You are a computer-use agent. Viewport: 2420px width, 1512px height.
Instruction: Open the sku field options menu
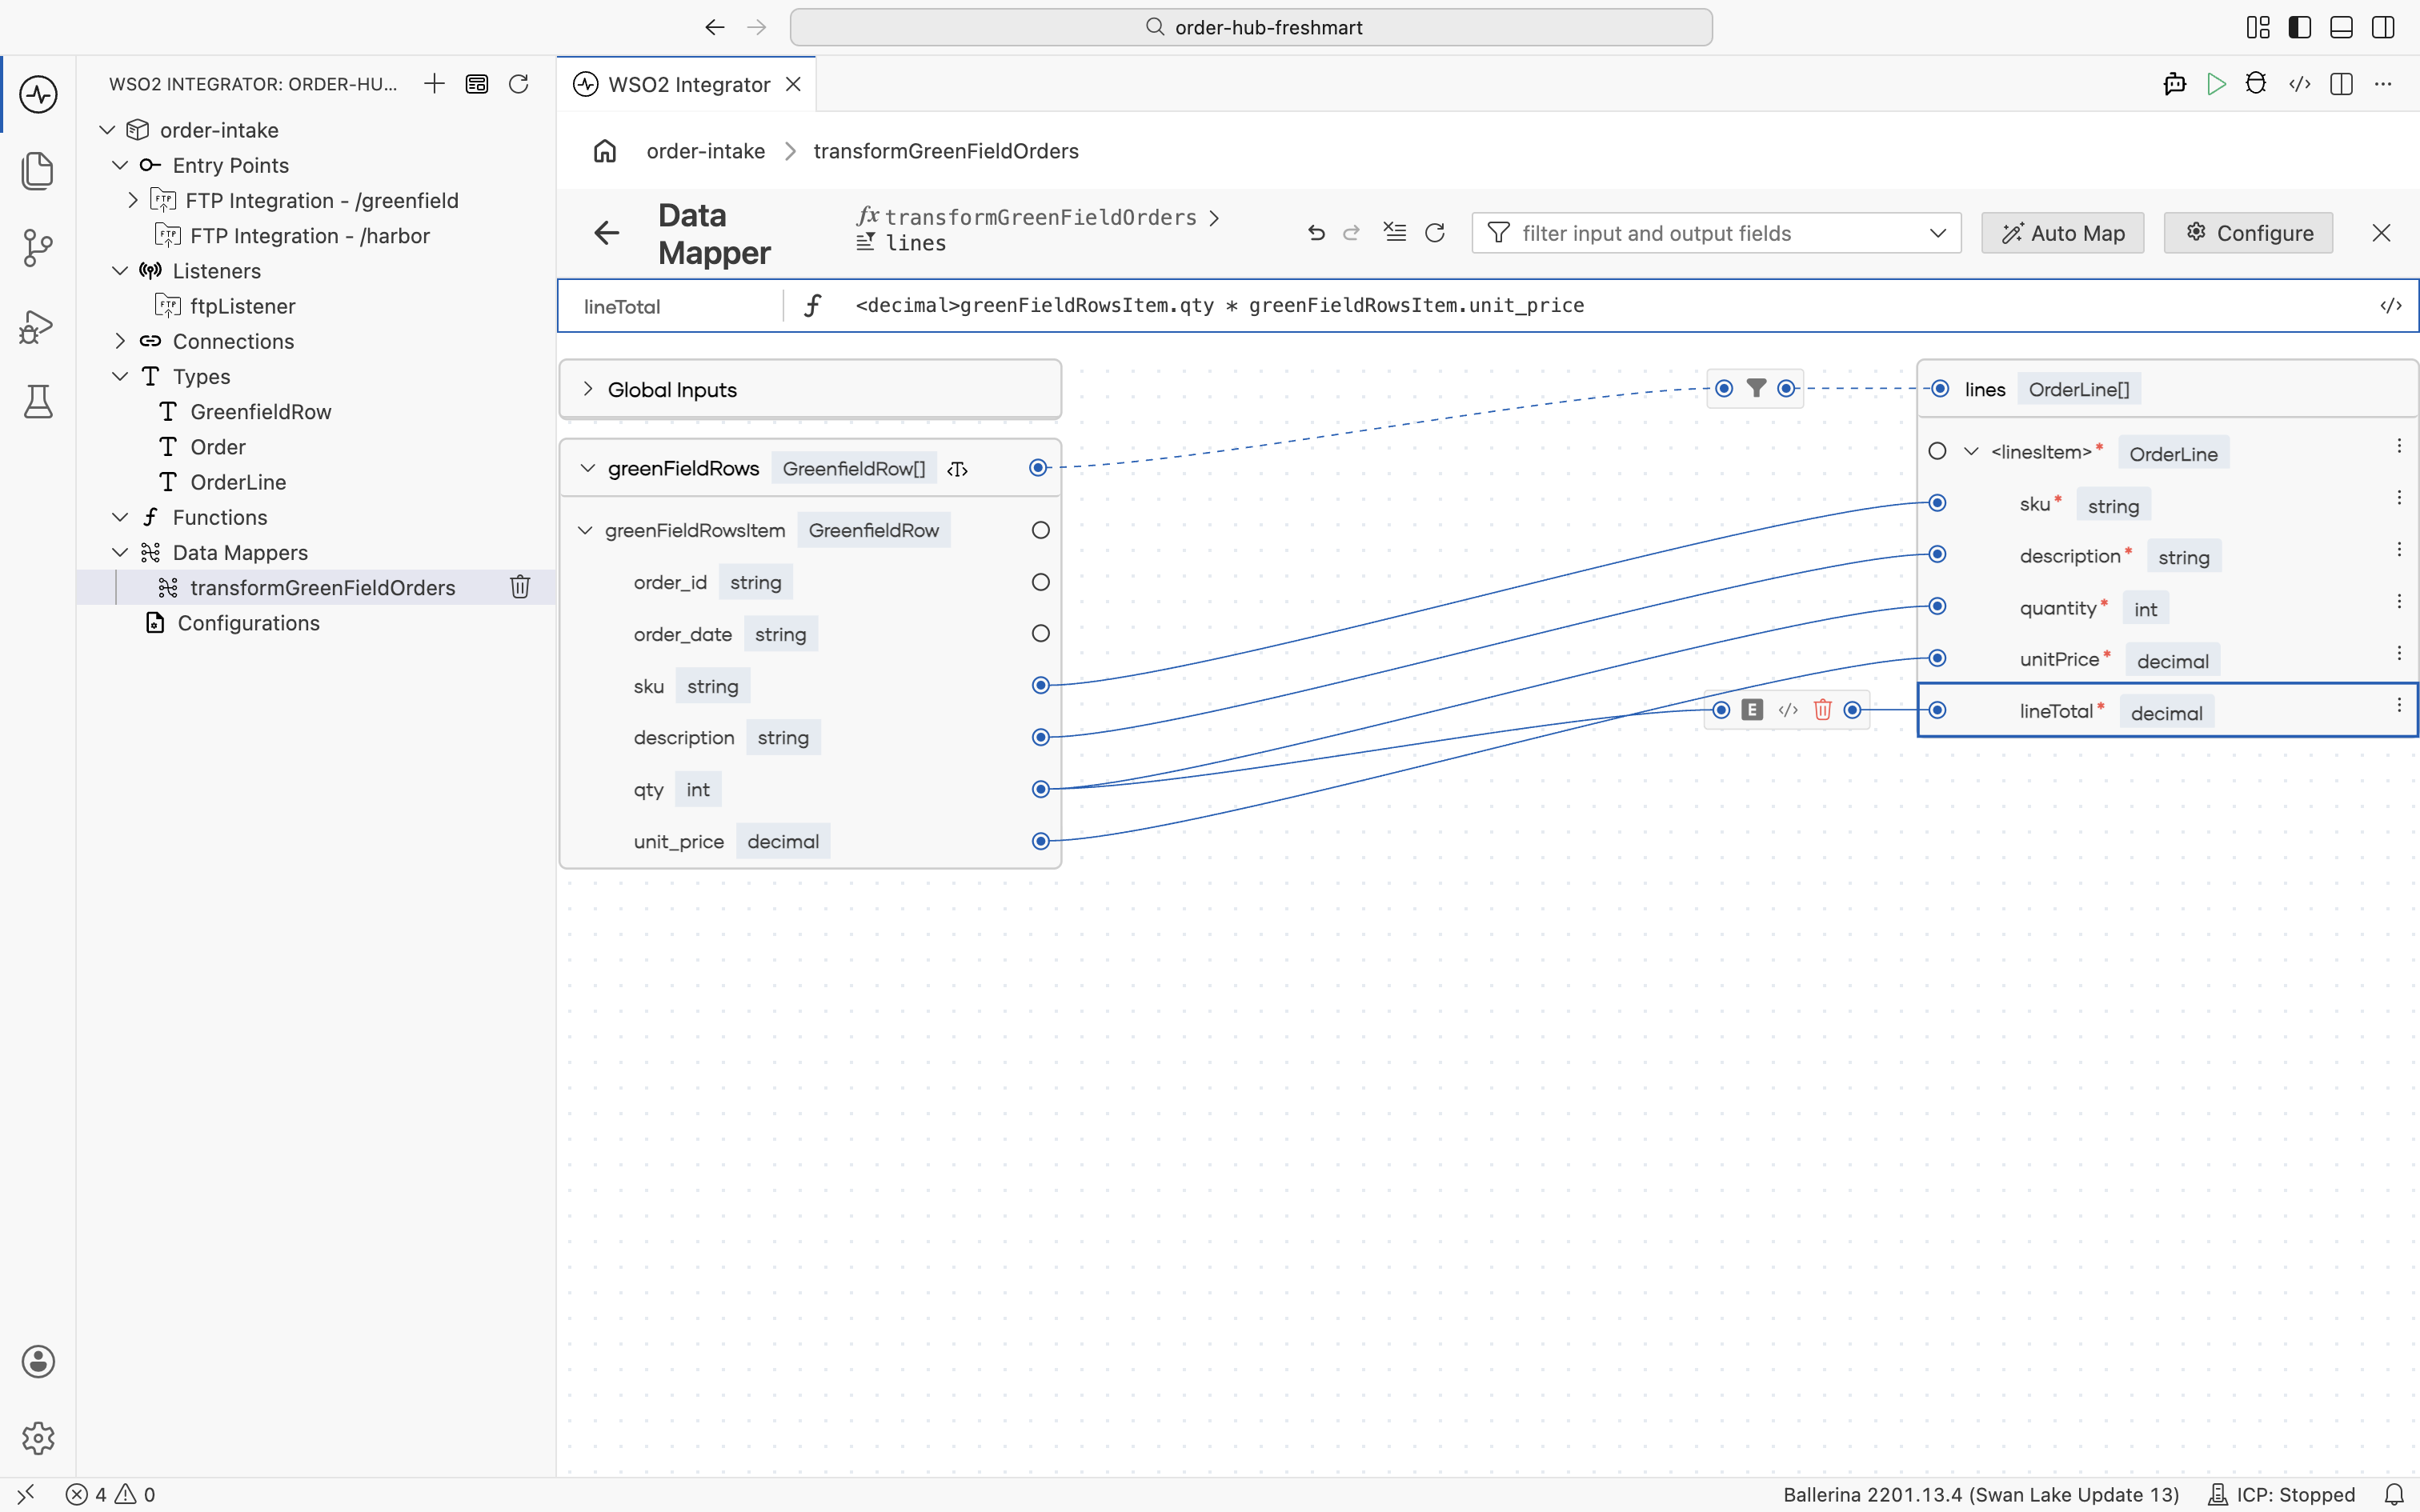click(2399, 498)
